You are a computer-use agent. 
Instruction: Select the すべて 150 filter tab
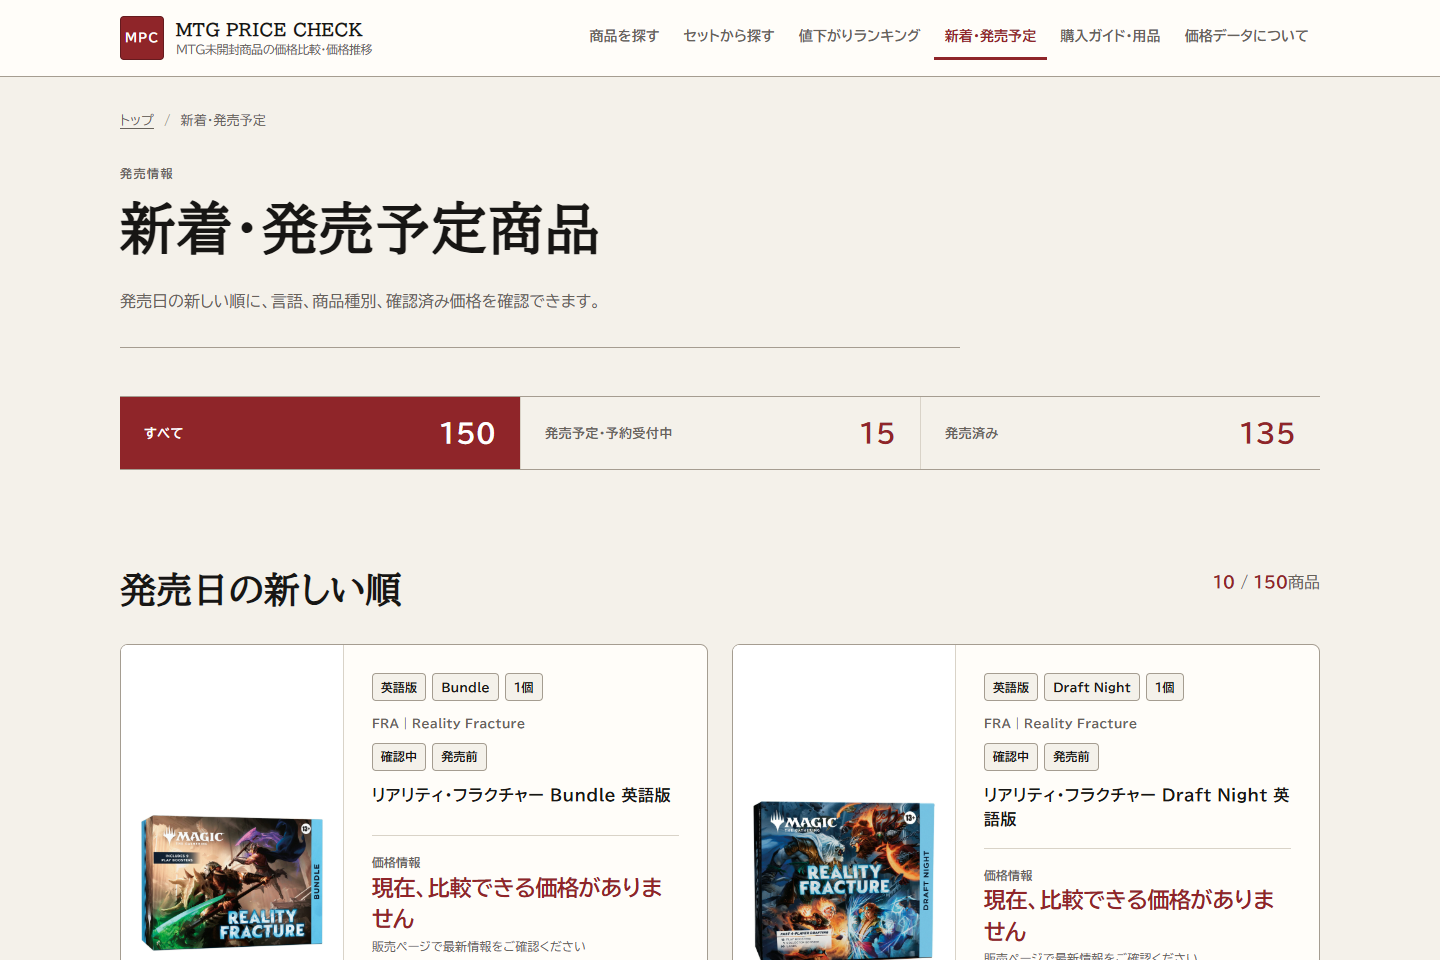pyautogui.click(x=320, y=433)
